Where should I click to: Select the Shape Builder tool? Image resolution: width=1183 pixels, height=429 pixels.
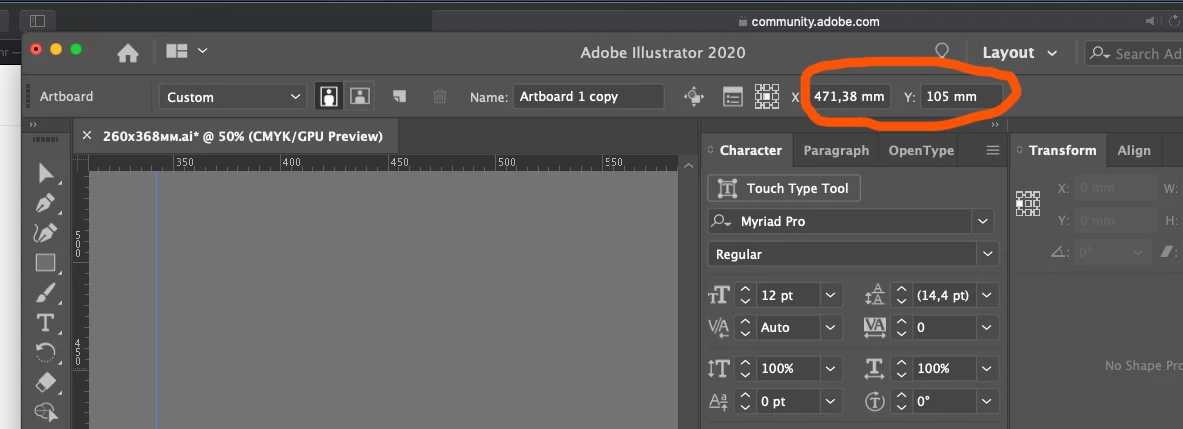pos(45,412)
